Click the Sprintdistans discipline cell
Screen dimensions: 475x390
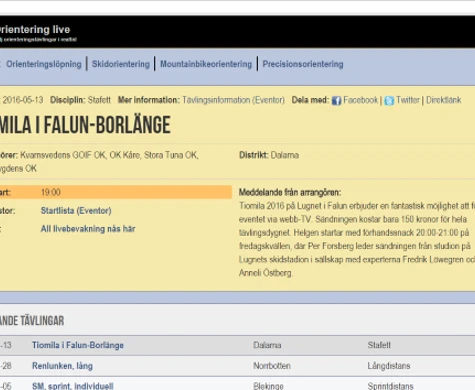pyautogui.click(x=390, y=386)
